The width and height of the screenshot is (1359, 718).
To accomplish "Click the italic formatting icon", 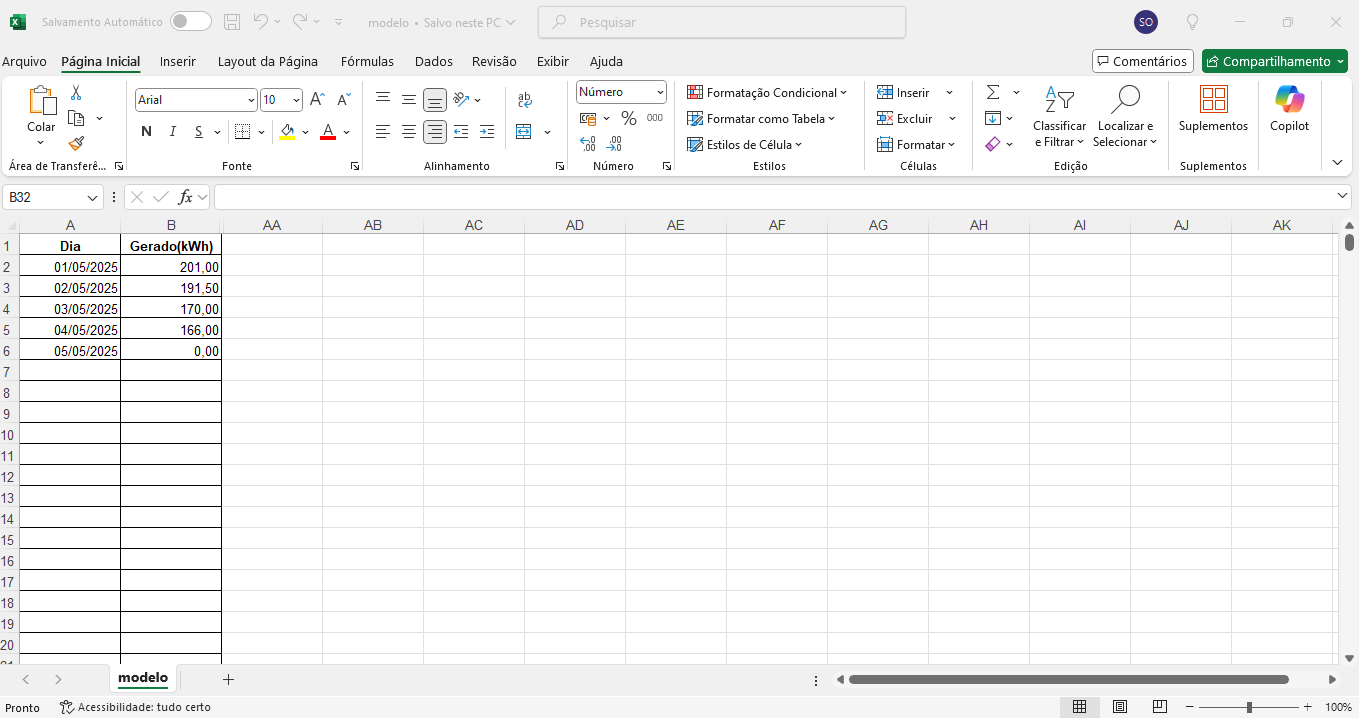I will coord(172,132).
